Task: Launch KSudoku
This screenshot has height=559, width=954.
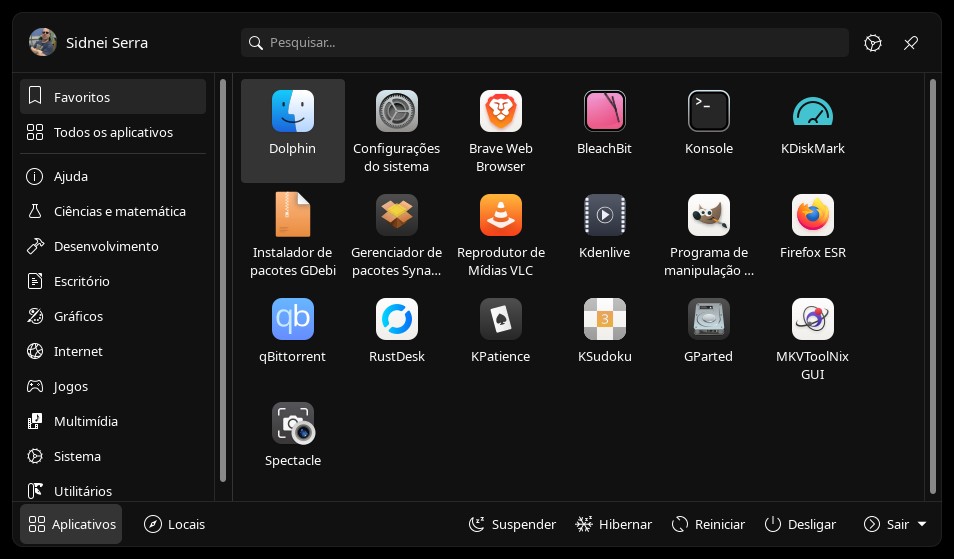Action: 605,339
